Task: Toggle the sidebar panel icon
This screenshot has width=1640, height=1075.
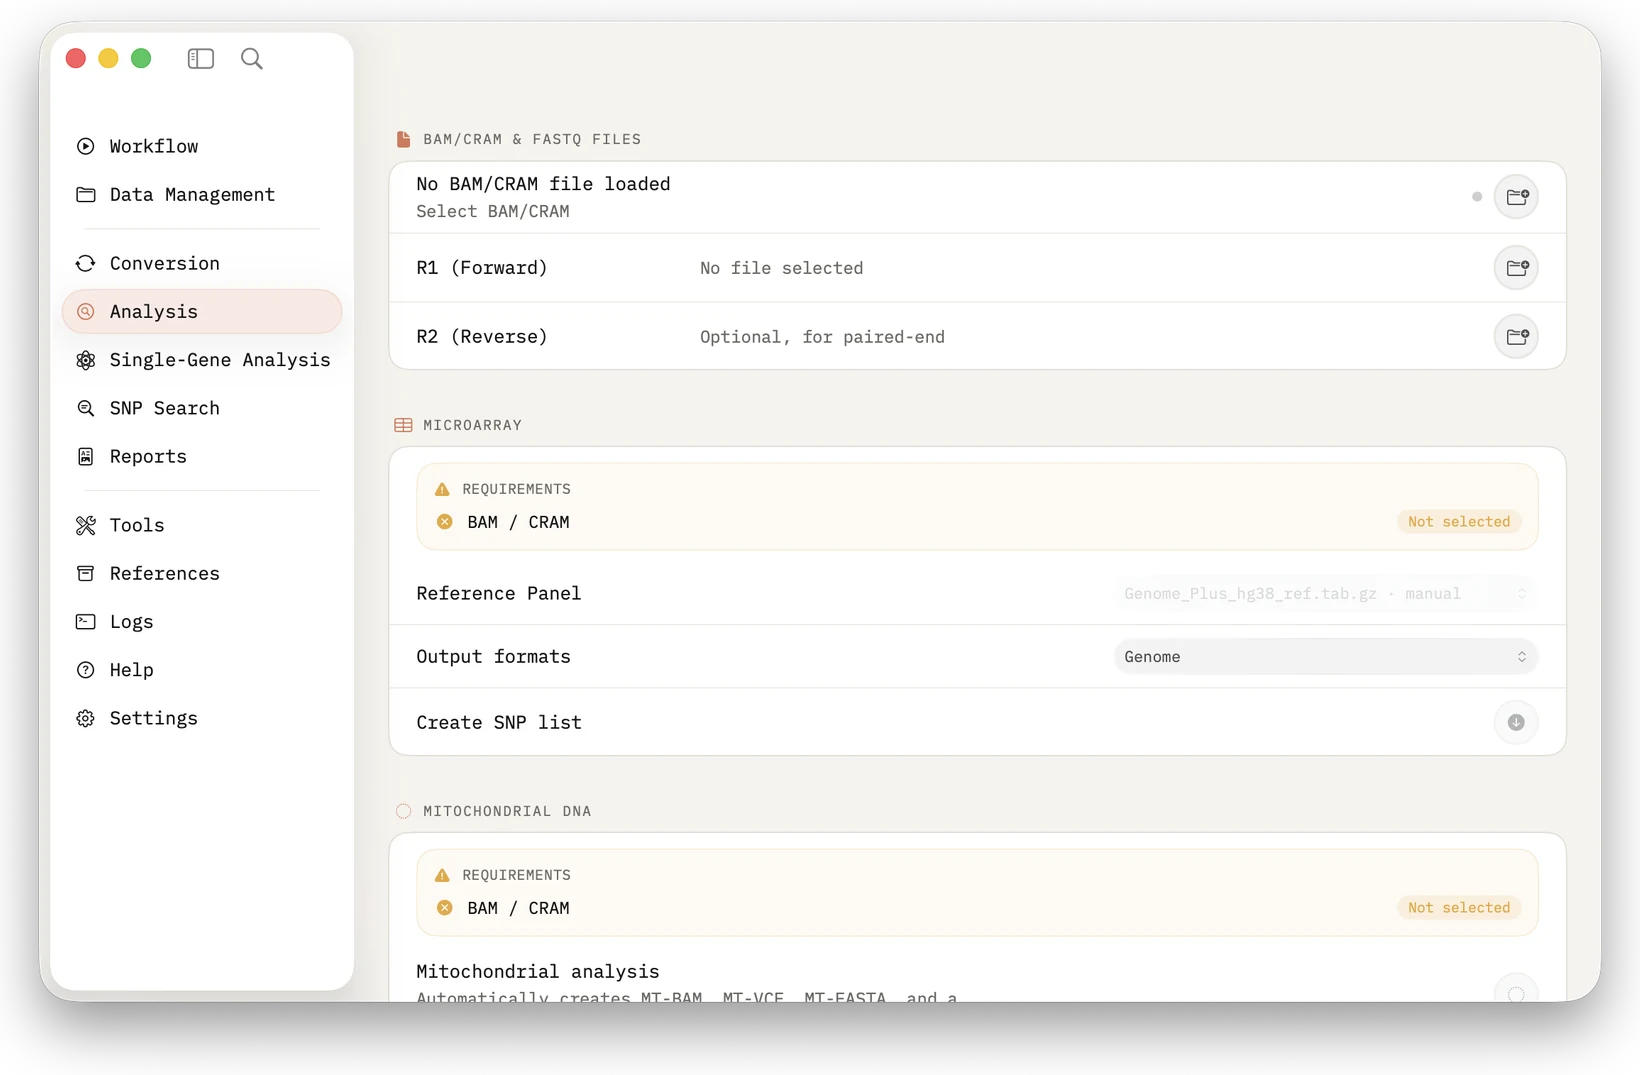Action: tap(200, 59)
